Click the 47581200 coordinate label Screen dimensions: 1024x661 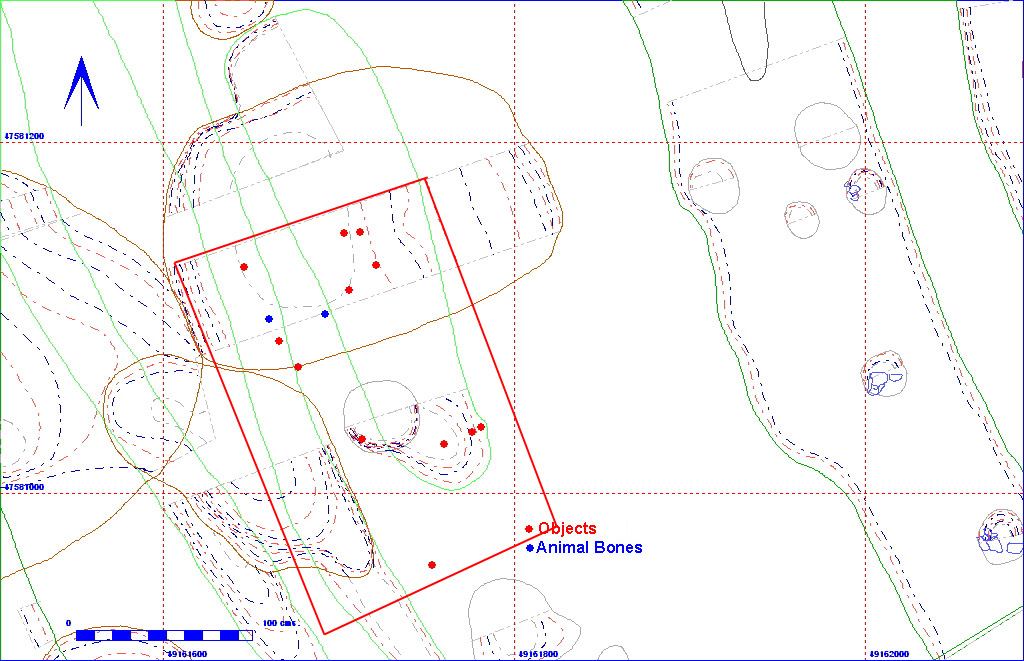tap(26, 134)
